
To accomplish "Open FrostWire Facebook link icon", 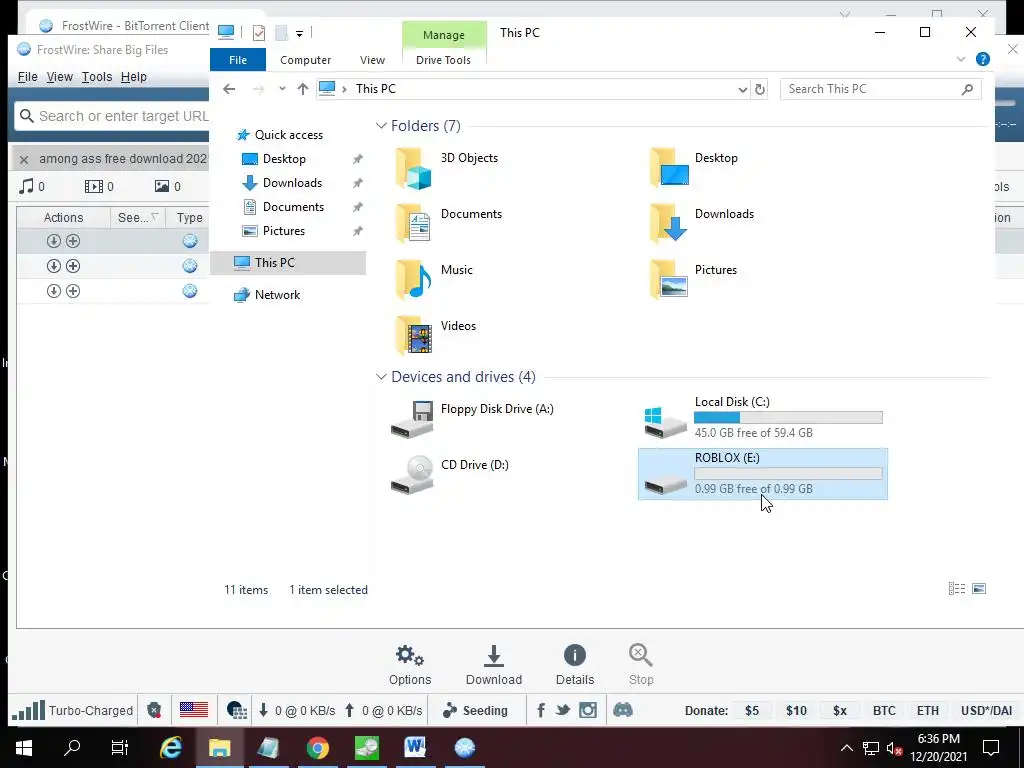I will click(x=541, y=711).
